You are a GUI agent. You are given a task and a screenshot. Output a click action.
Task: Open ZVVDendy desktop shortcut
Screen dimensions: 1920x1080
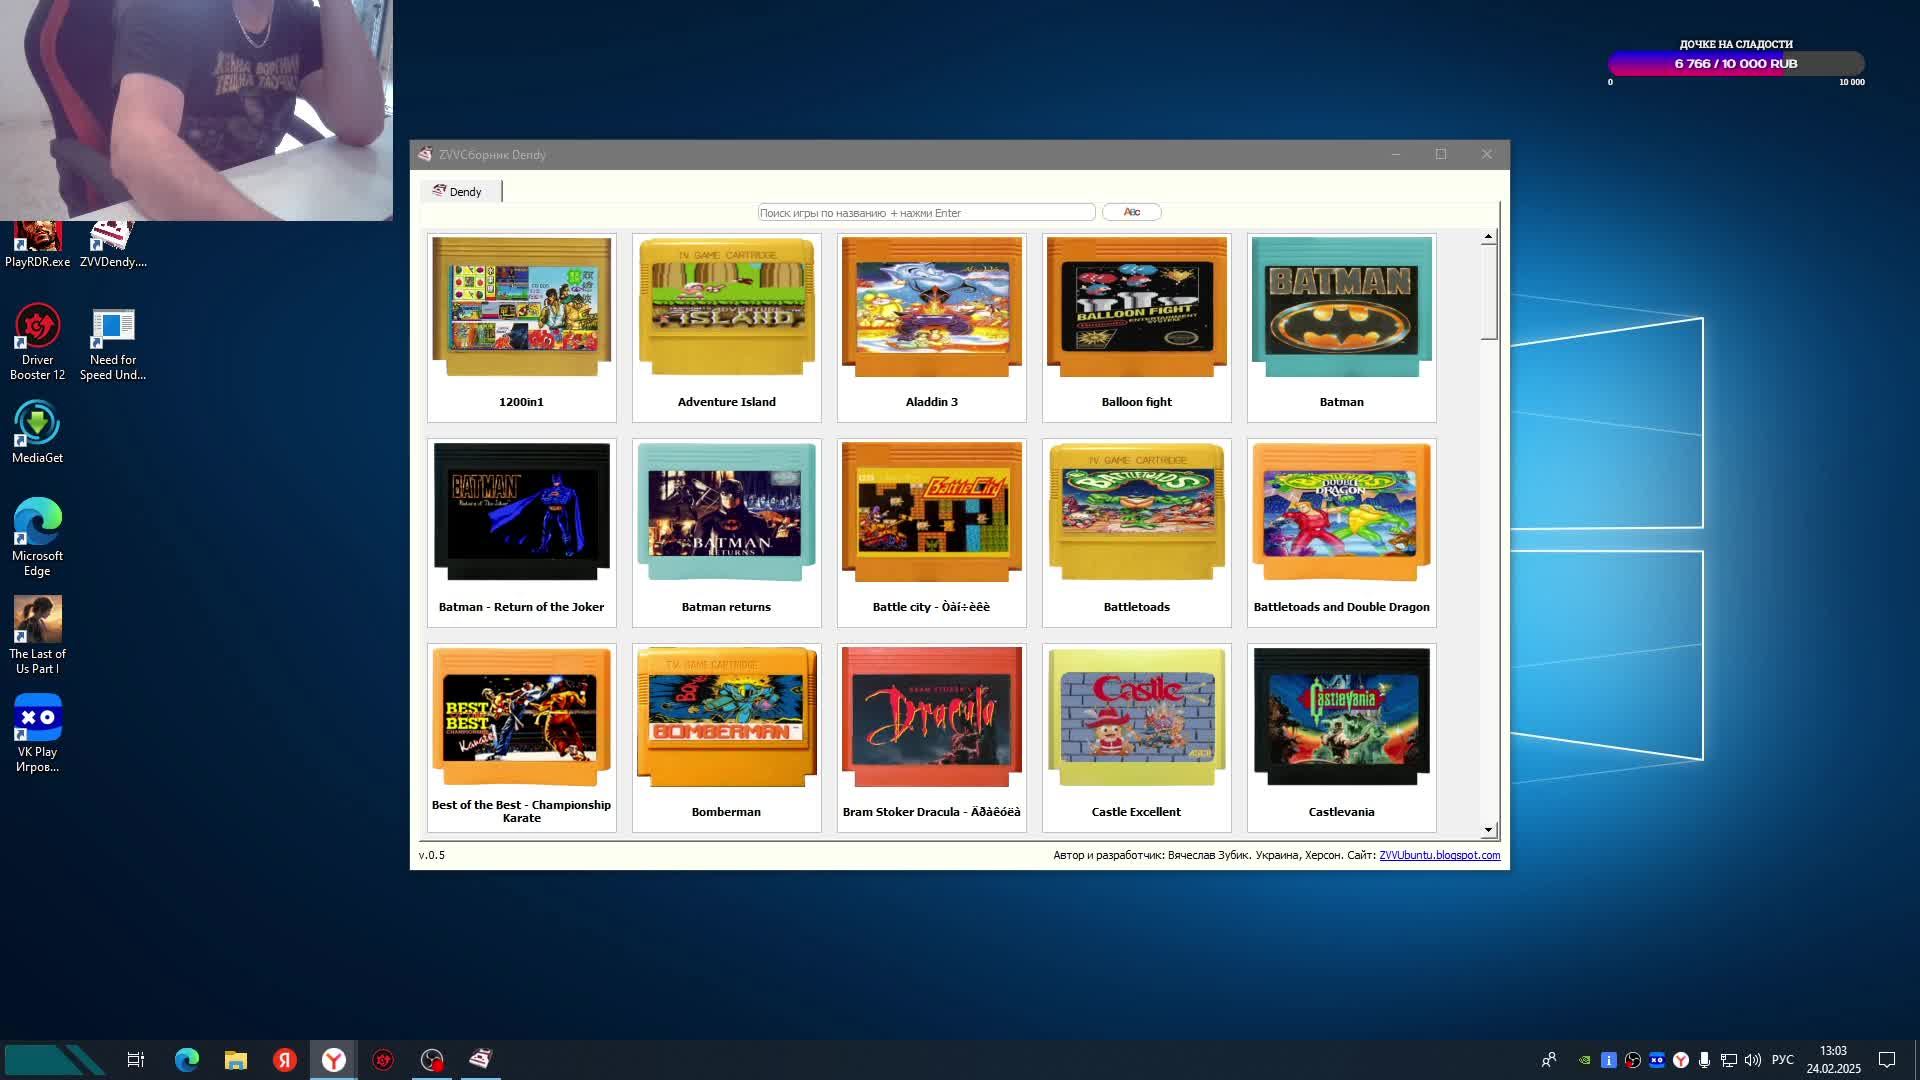point(113,243)
